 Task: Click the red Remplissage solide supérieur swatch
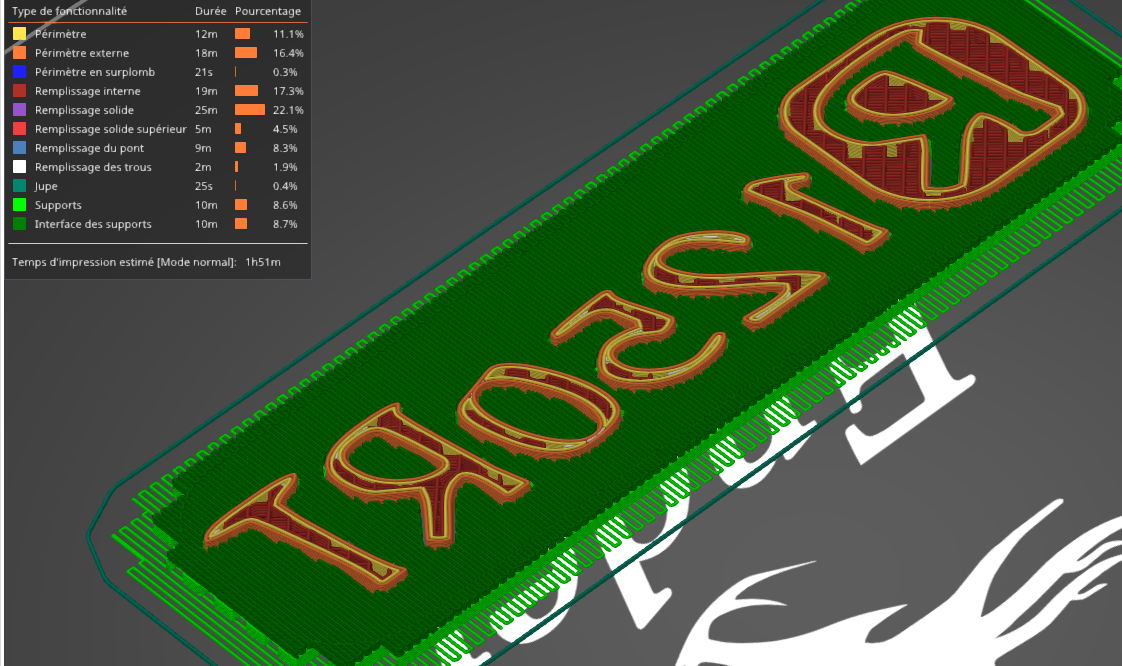tap(19, 129)
